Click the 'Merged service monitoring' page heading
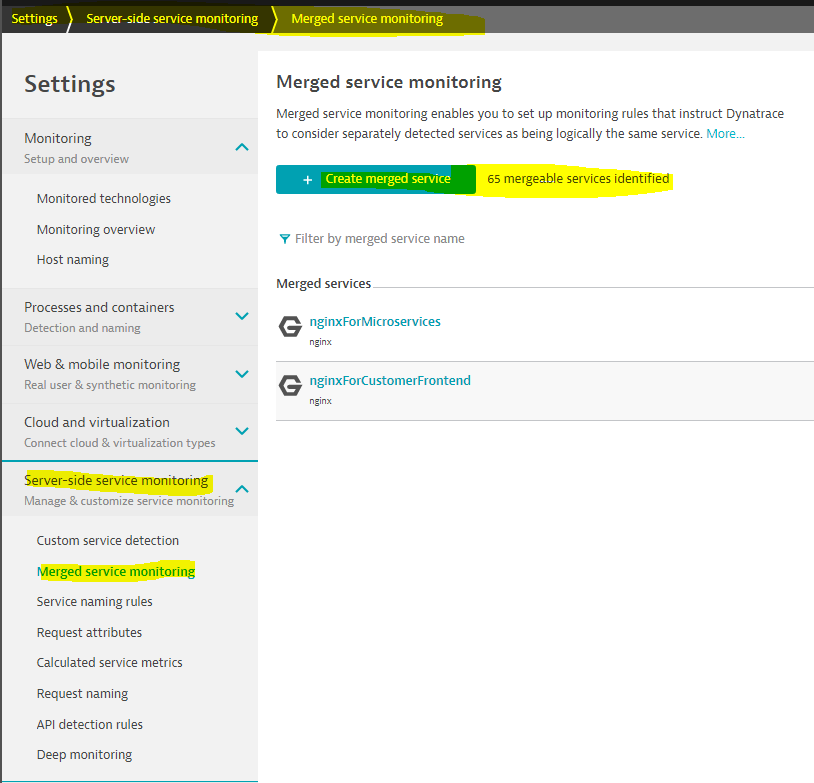This screenshot has width=814, height=783. (389, 82)
